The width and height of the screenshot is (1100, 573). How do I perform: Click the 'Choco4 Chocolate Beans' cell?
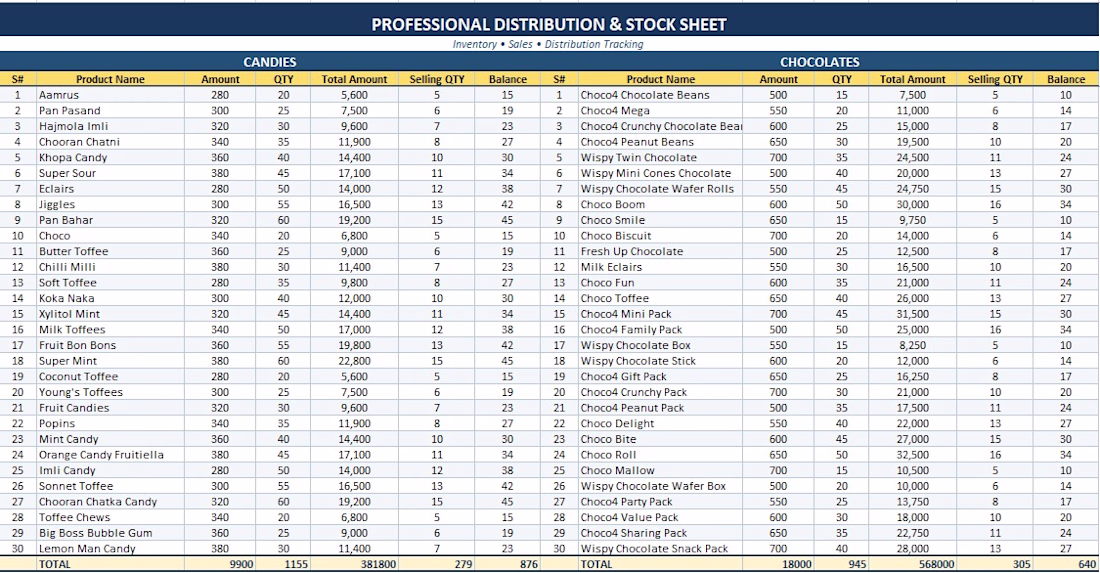coord(660,95)
